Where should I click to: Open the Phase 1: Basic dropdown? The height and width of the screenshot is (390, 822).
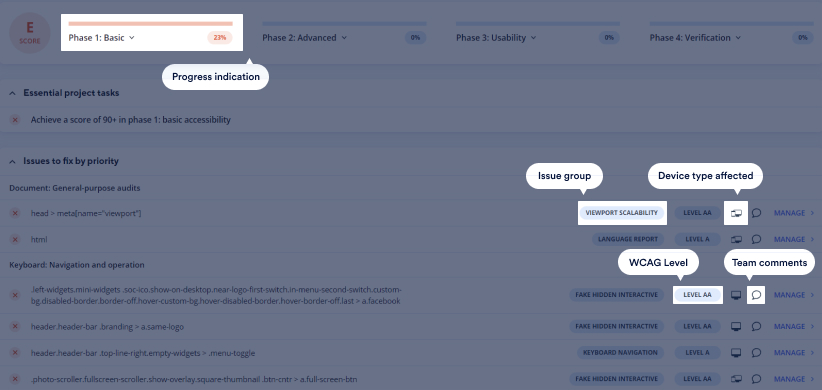102,38
